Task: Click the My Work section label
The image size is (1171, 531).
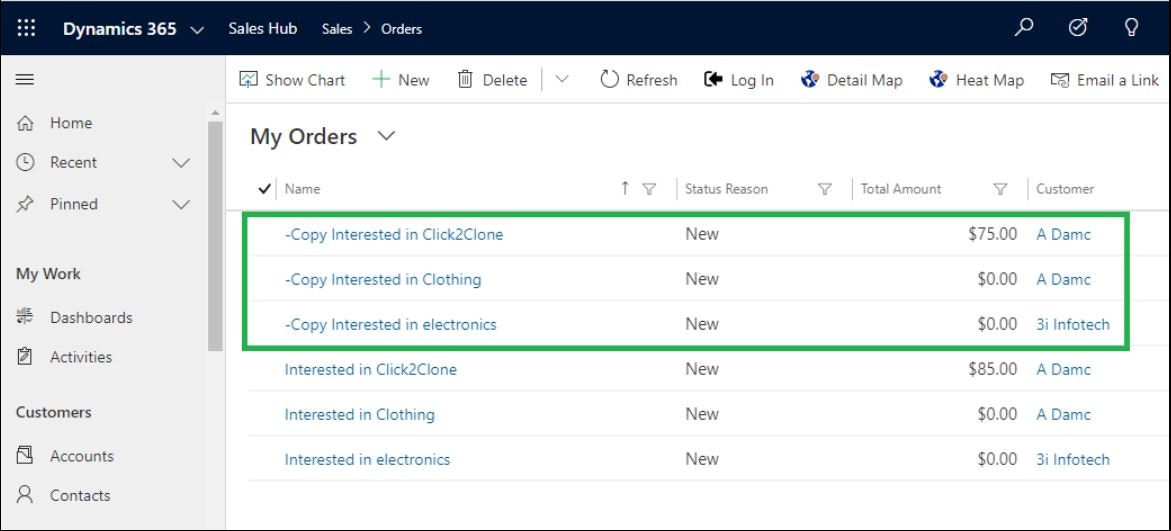Action: [49, 274]
